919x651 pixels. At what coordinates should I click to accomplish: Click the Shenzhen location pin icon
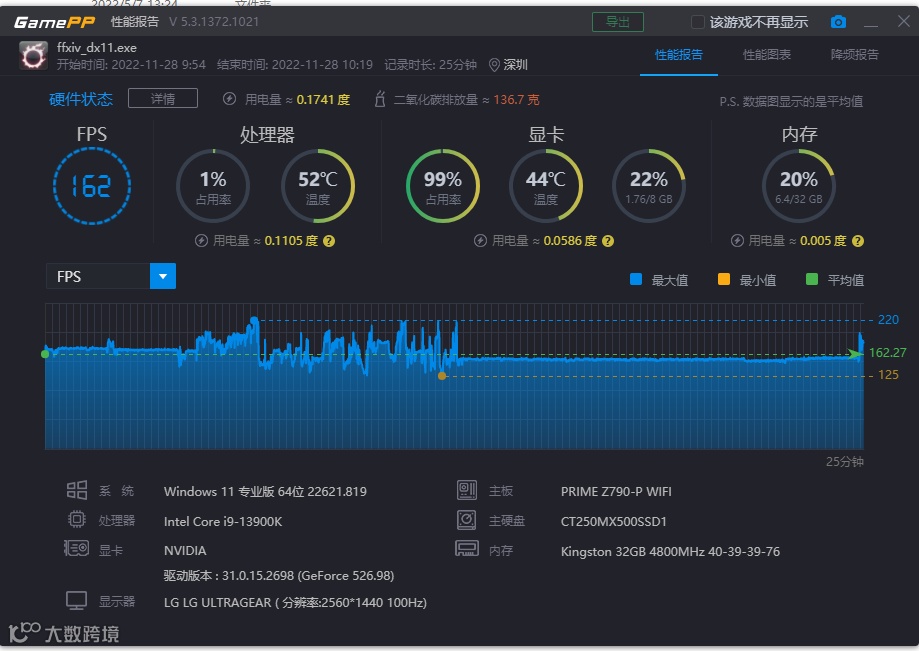coord(494,65)
